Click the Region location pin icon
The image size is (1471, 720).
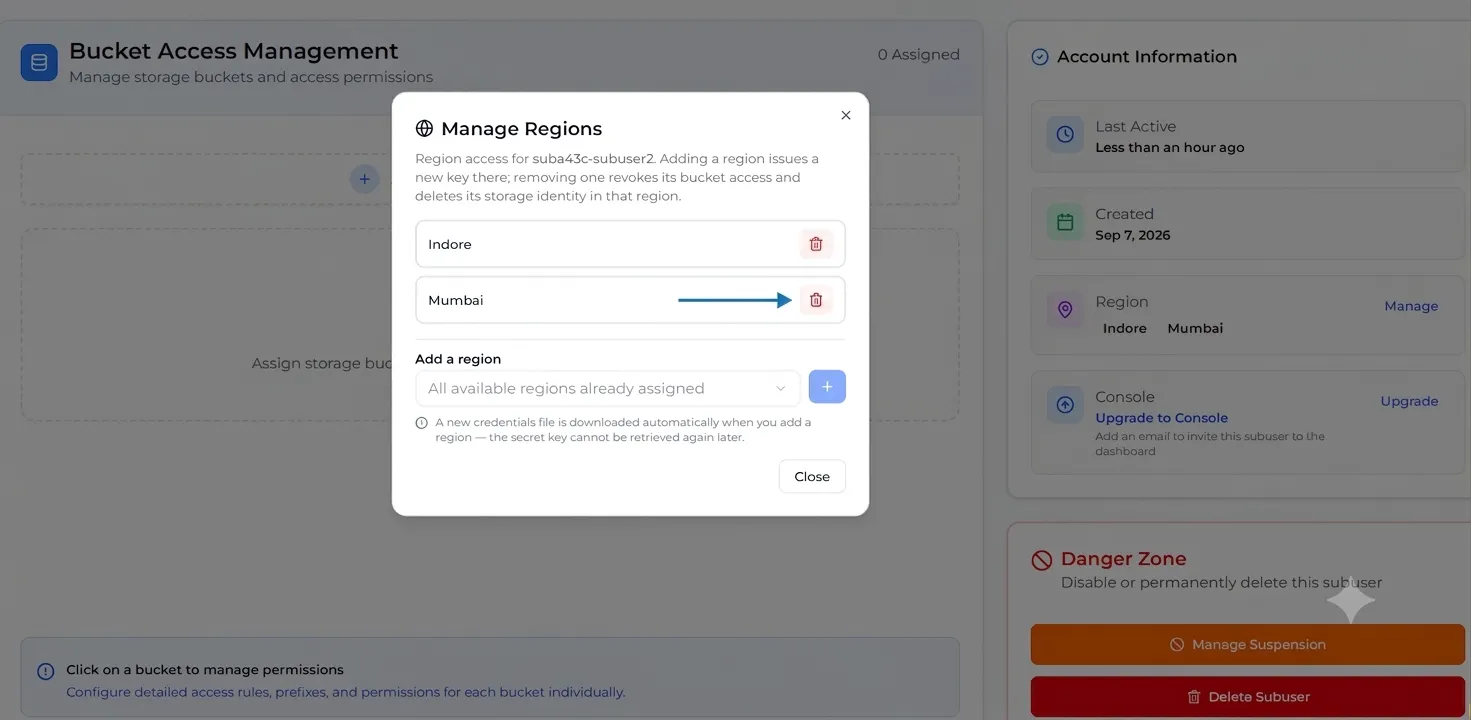tap(1065, 310)
